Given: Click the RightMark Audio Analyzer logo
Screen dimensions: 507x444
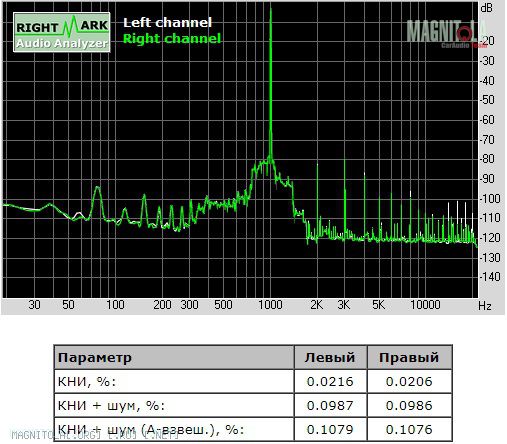Looking at the screenshot, I should click(x=62, y=32).
